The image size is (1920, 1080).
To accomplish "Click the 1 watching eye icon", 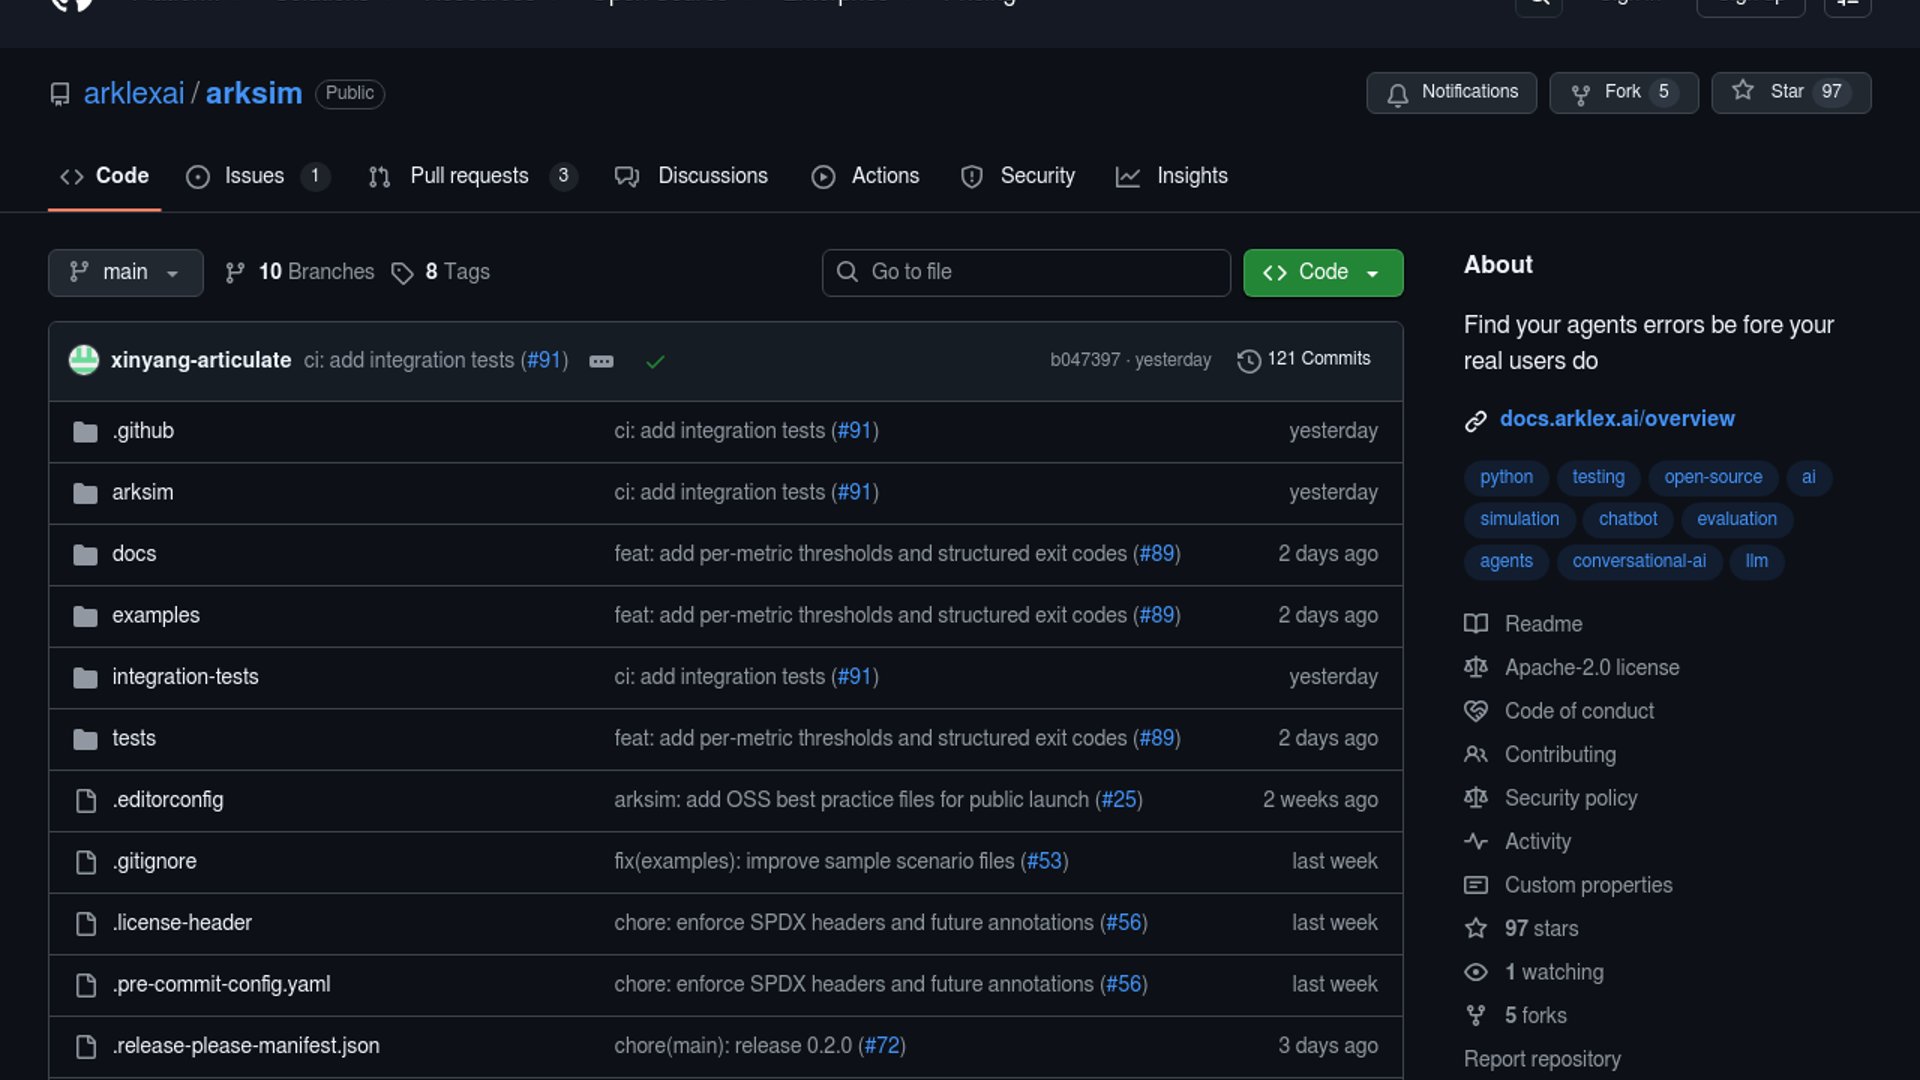I will pos(1476,972).
